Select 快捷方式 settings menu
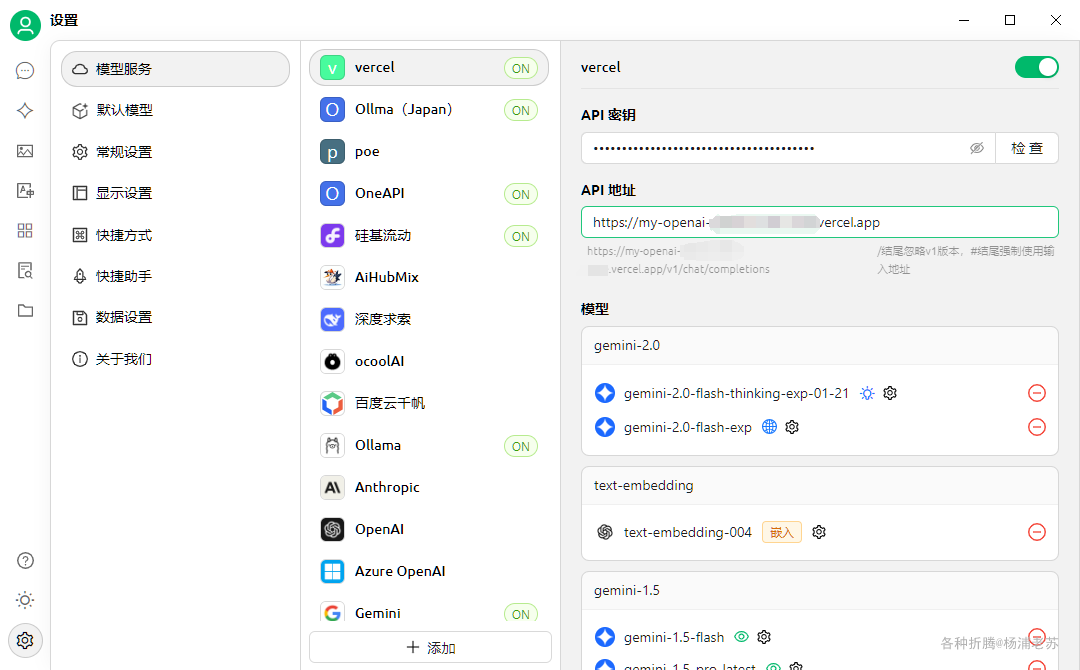Viewport: 1080px width, 670px height. (x=176, y=235)
